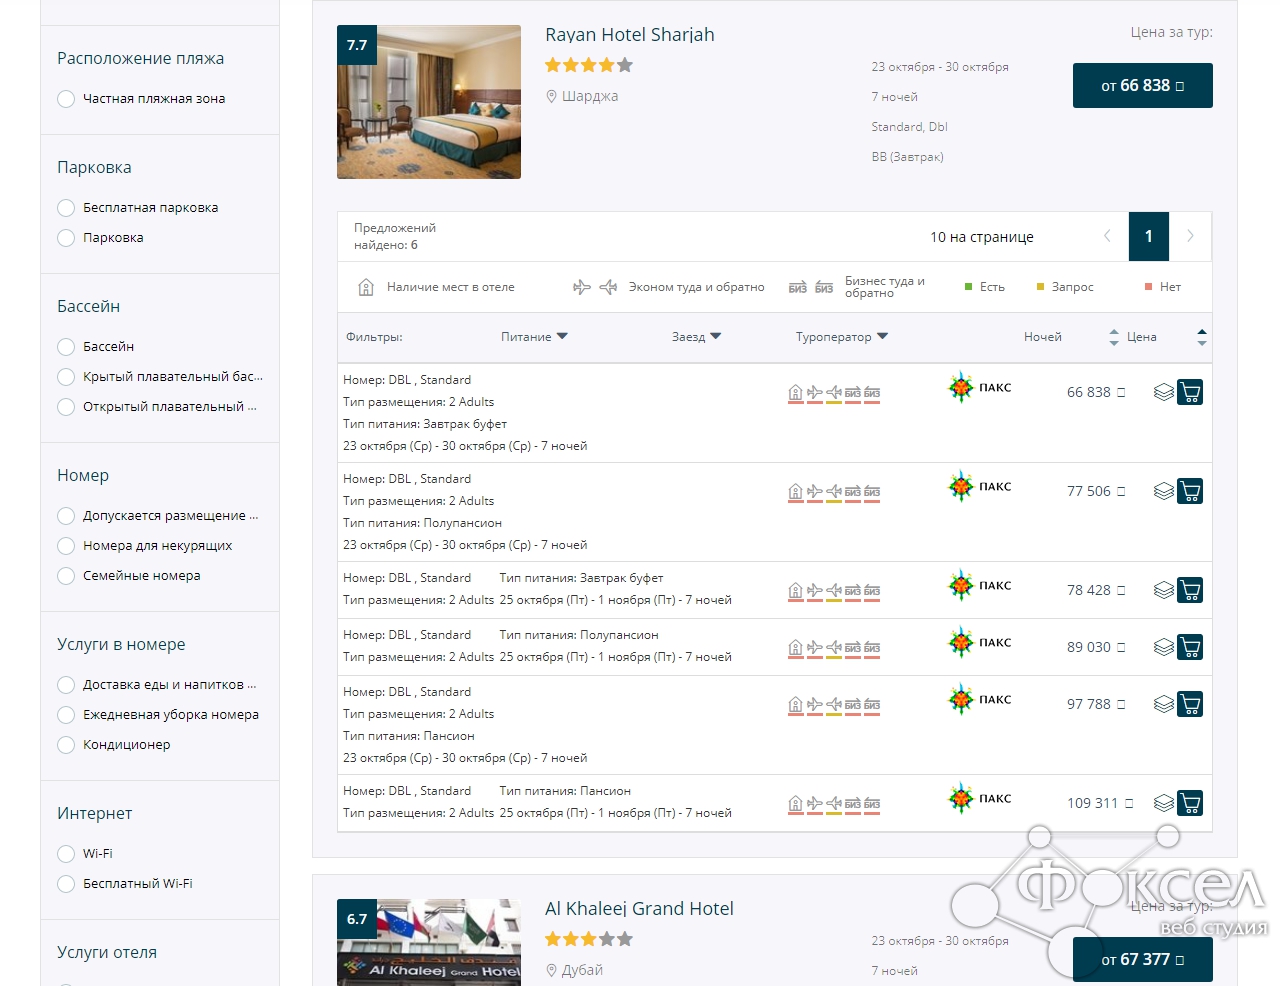Select Частная пляжная зона filter
Viewport: 1280px width, 986px height.
pyautogui.click(x=66, y=99)
